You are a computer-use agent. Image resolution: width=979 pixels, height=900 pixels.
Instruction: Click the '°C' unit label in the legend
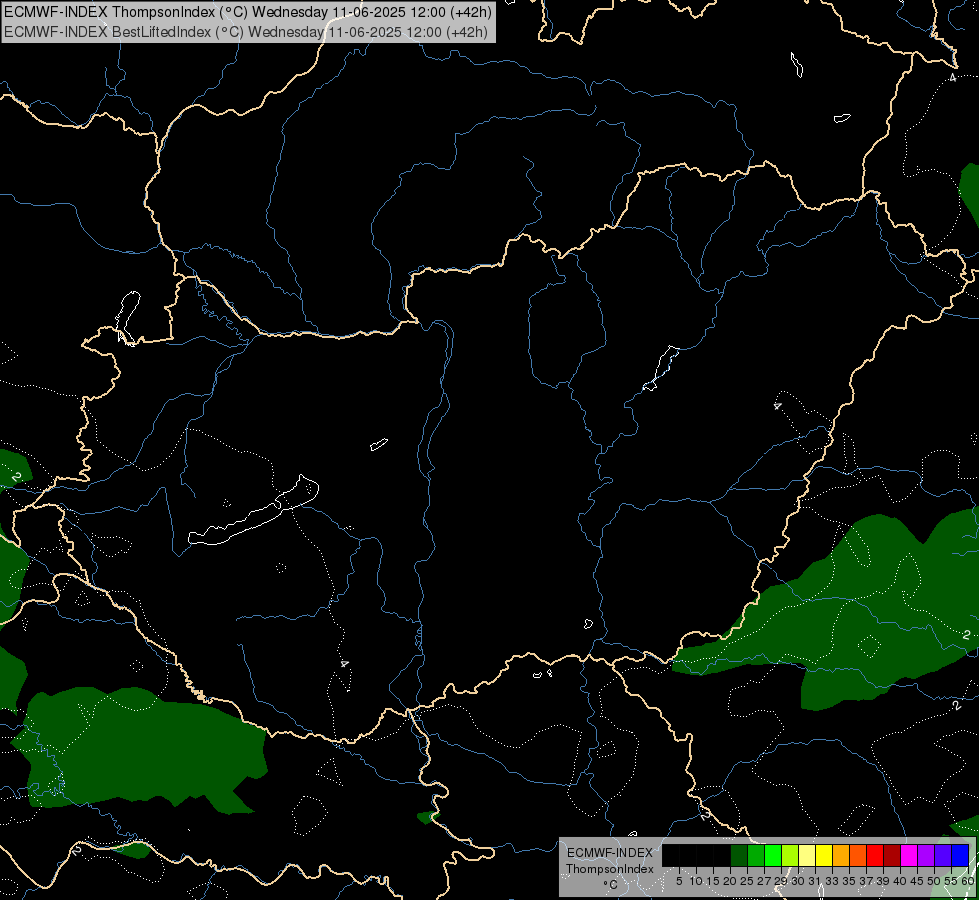610,885
